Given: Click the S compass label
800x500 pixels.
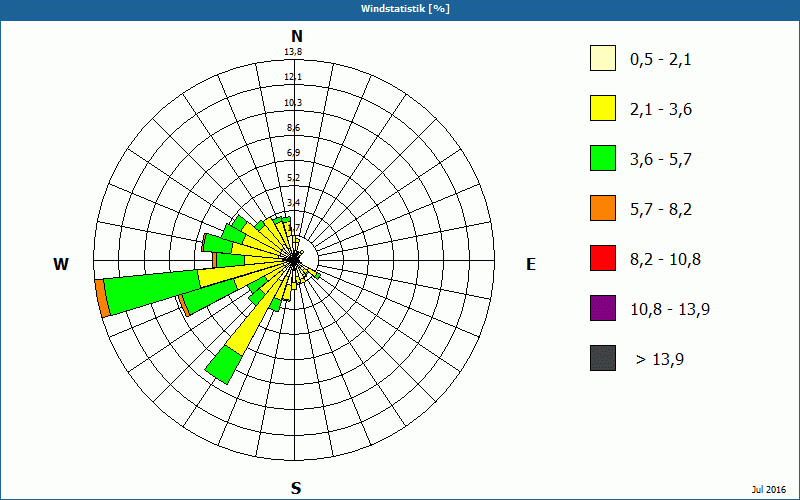Looking at the screenshot, I should point(296,489).
